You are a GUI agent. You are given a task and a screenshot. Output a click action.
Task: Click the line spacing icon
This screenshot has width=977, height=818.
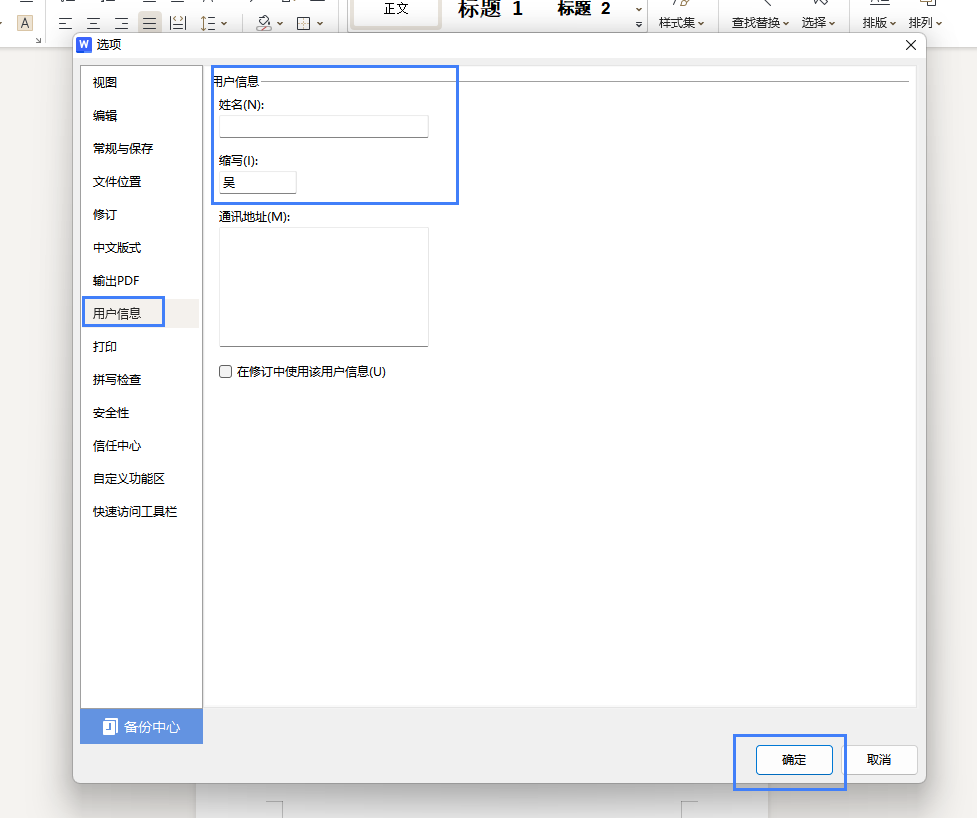206,22
